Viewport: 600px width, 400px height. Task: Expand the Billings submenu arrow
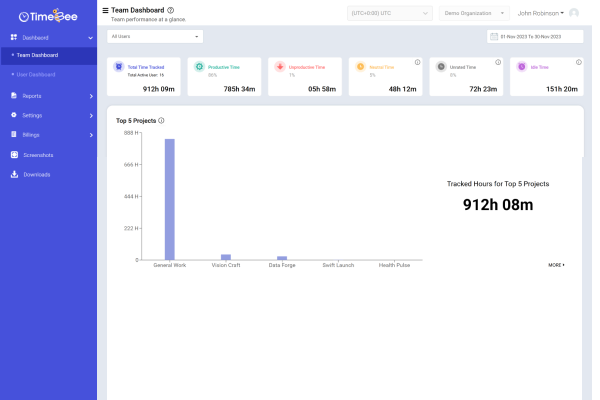(x=91, y=135)
